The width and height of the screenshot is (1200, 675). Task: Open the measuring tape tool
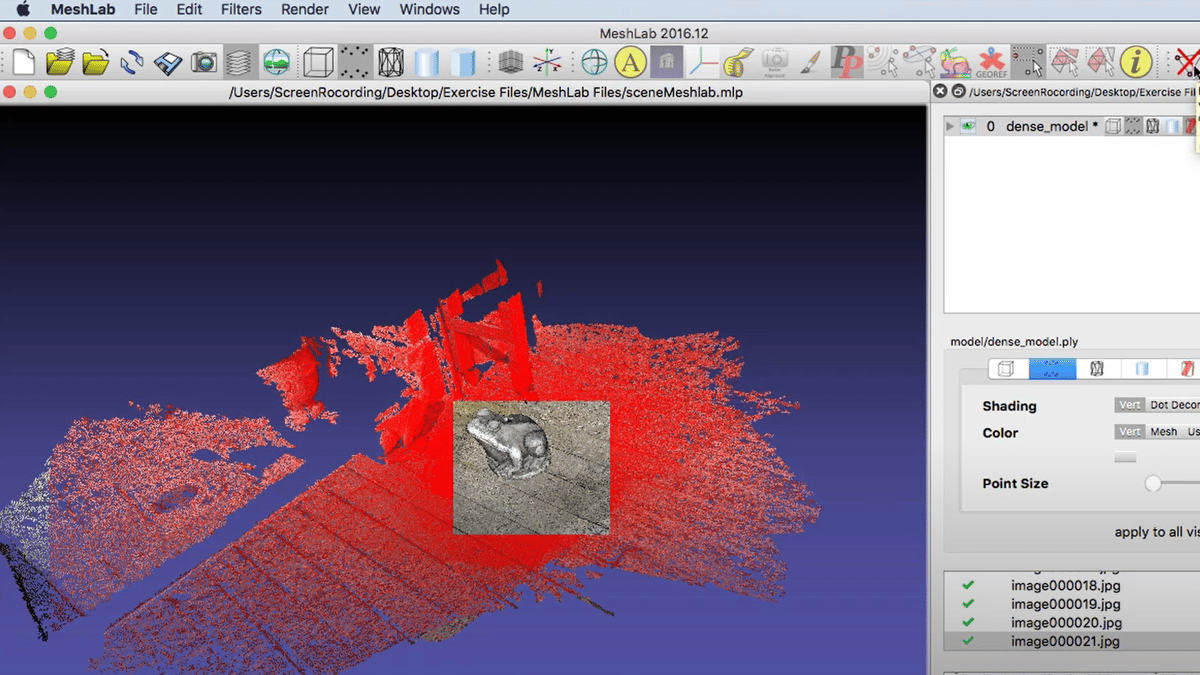tap(738, 62)
